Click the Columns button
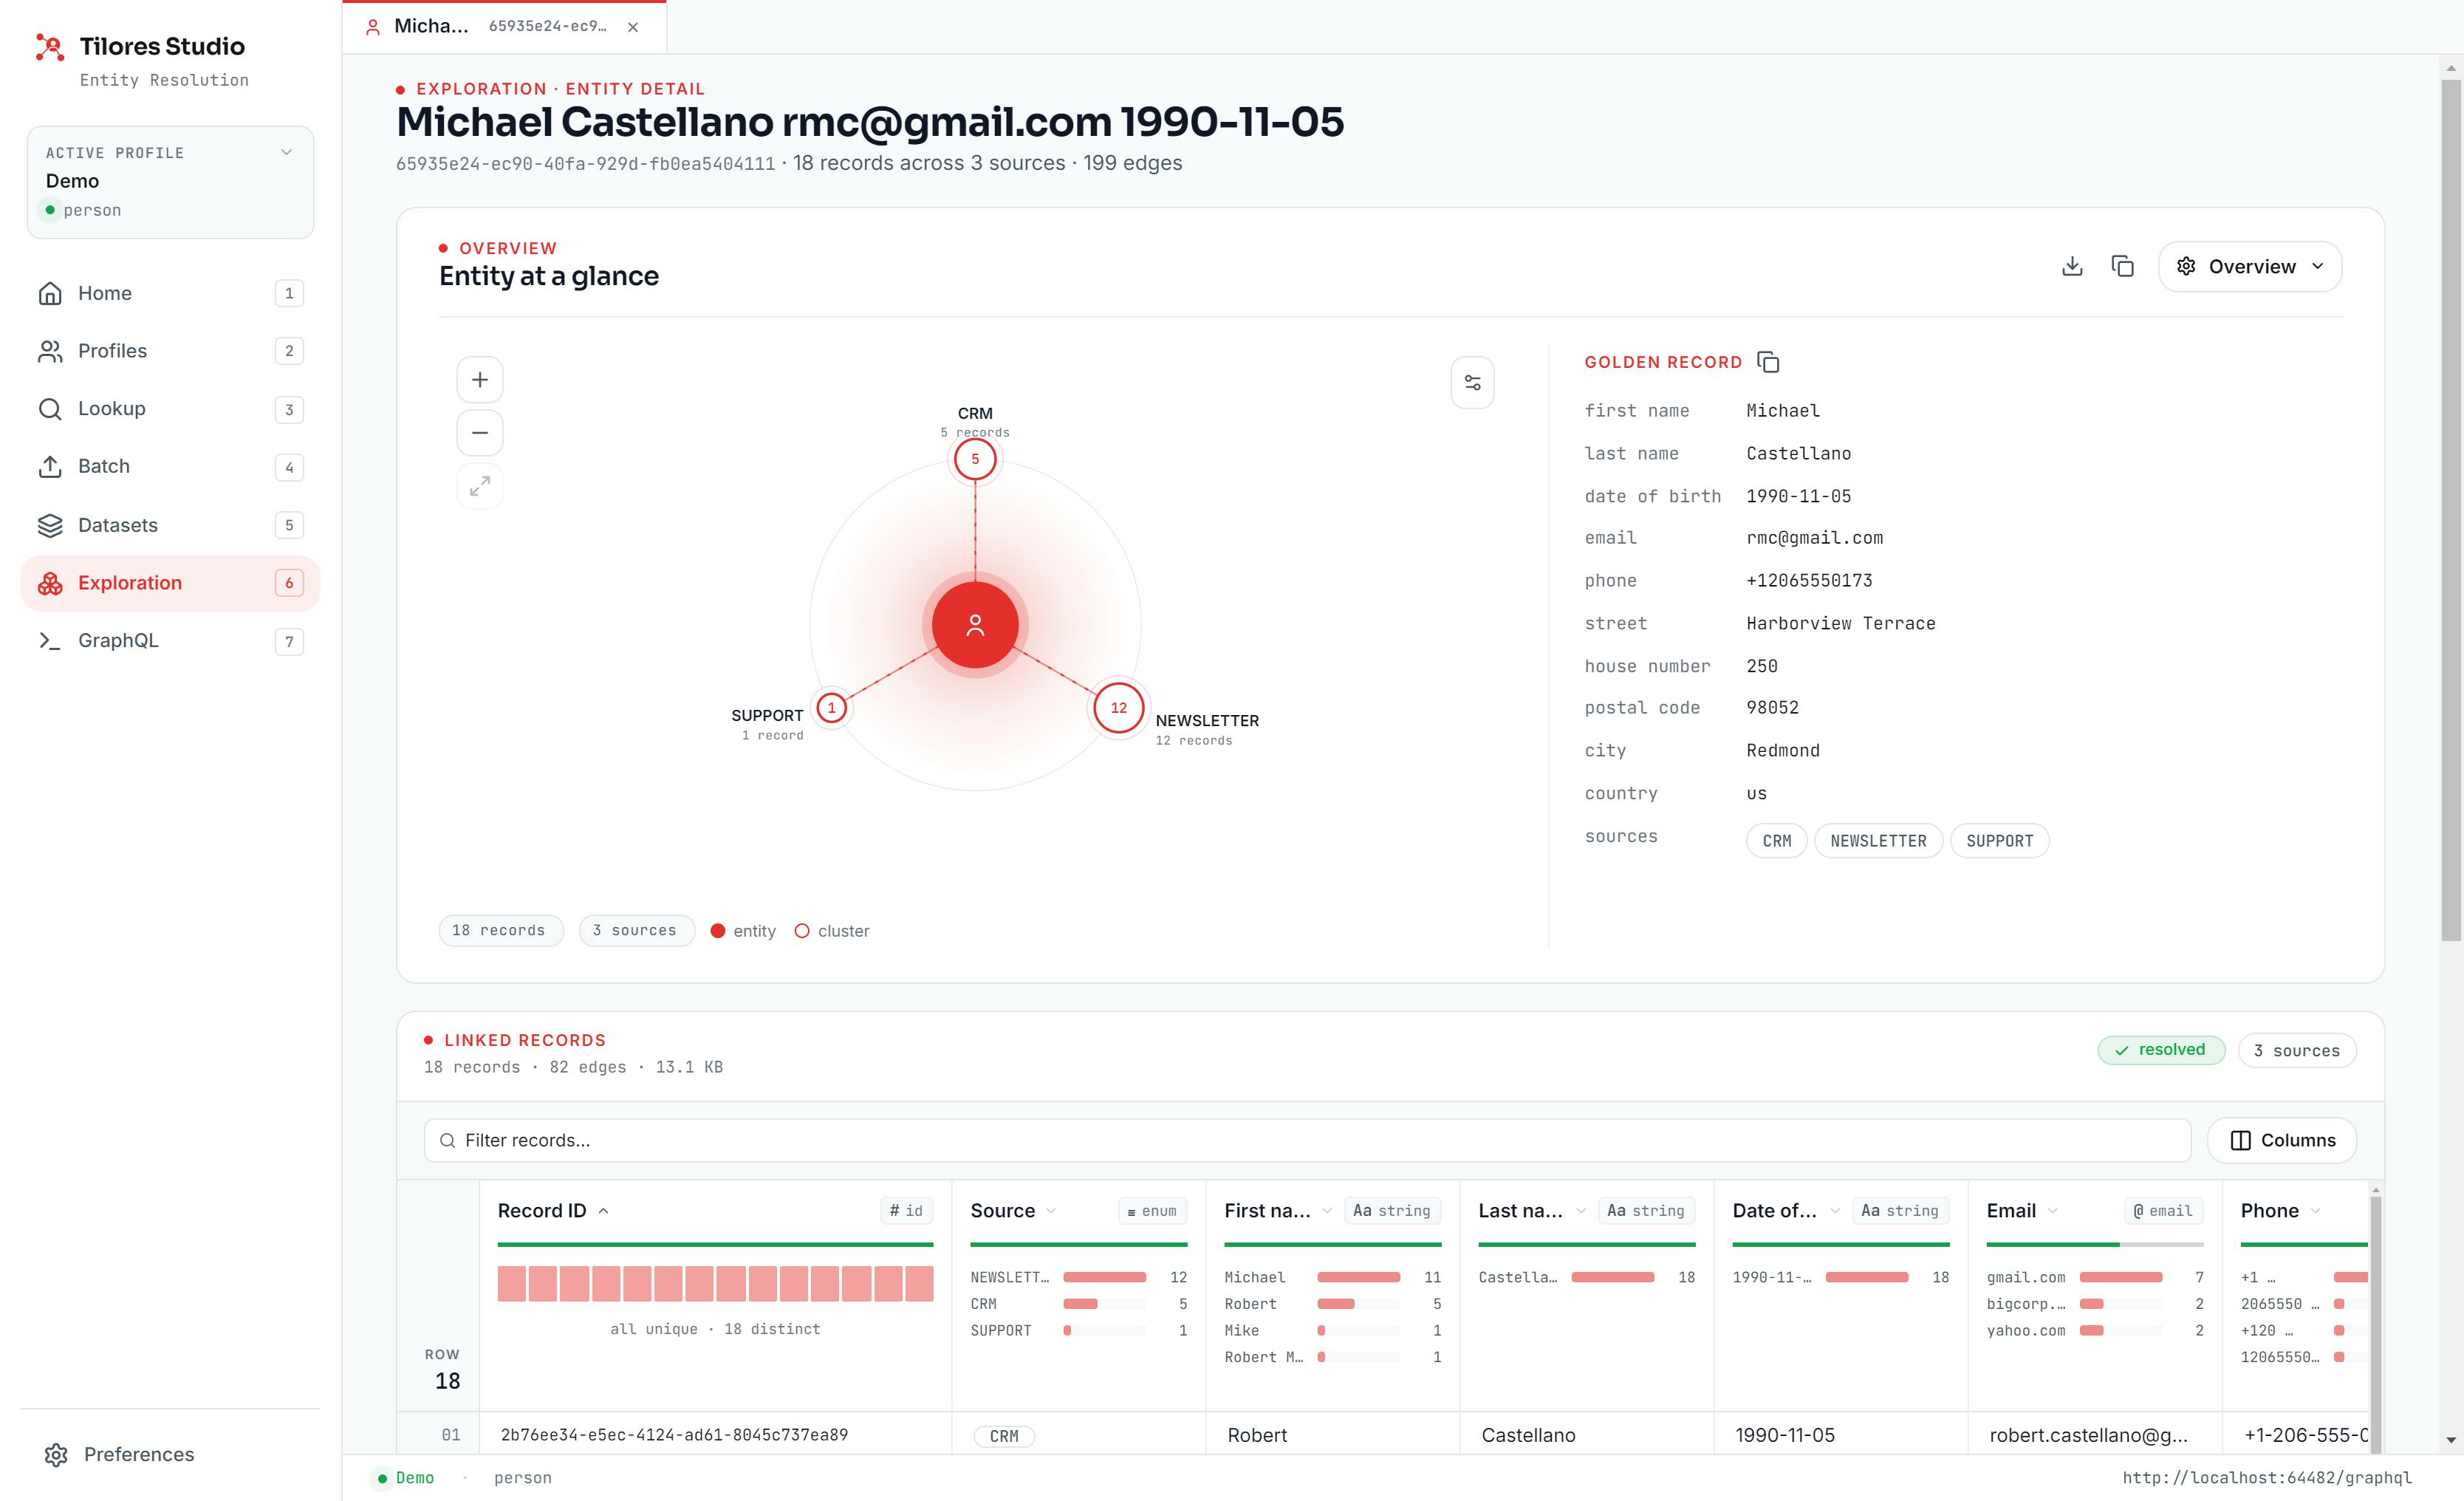The width and height of the screenshot is (2464, 1501). [2282, 1140]
